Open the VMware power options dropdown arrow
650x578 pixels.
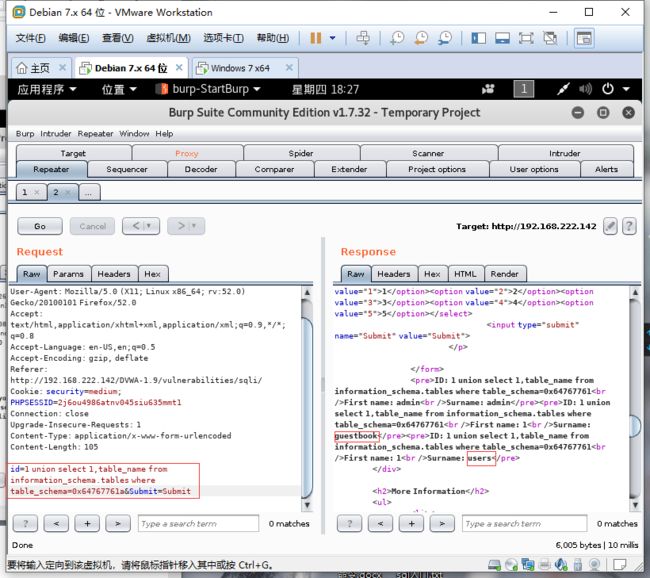(x=332, y=38)
